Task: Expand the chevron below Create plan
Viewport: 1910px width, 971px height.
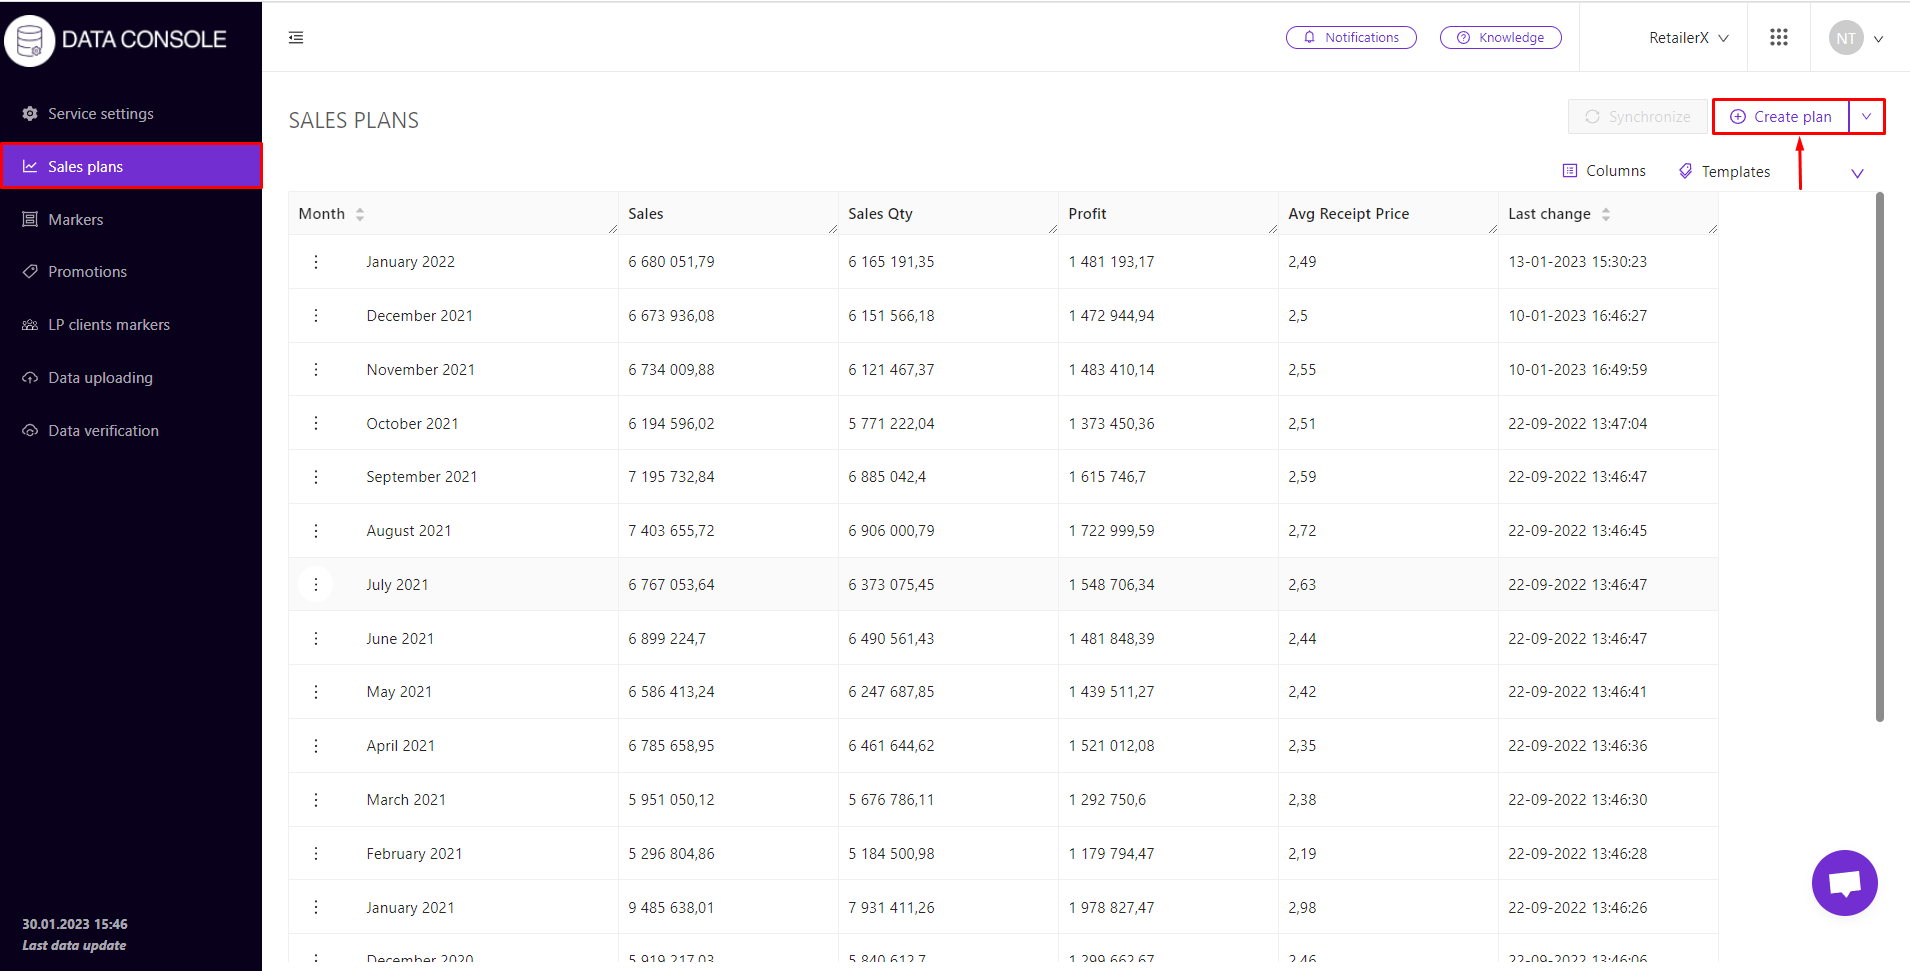Action: pyautogui.click(x=1857, y=173)
